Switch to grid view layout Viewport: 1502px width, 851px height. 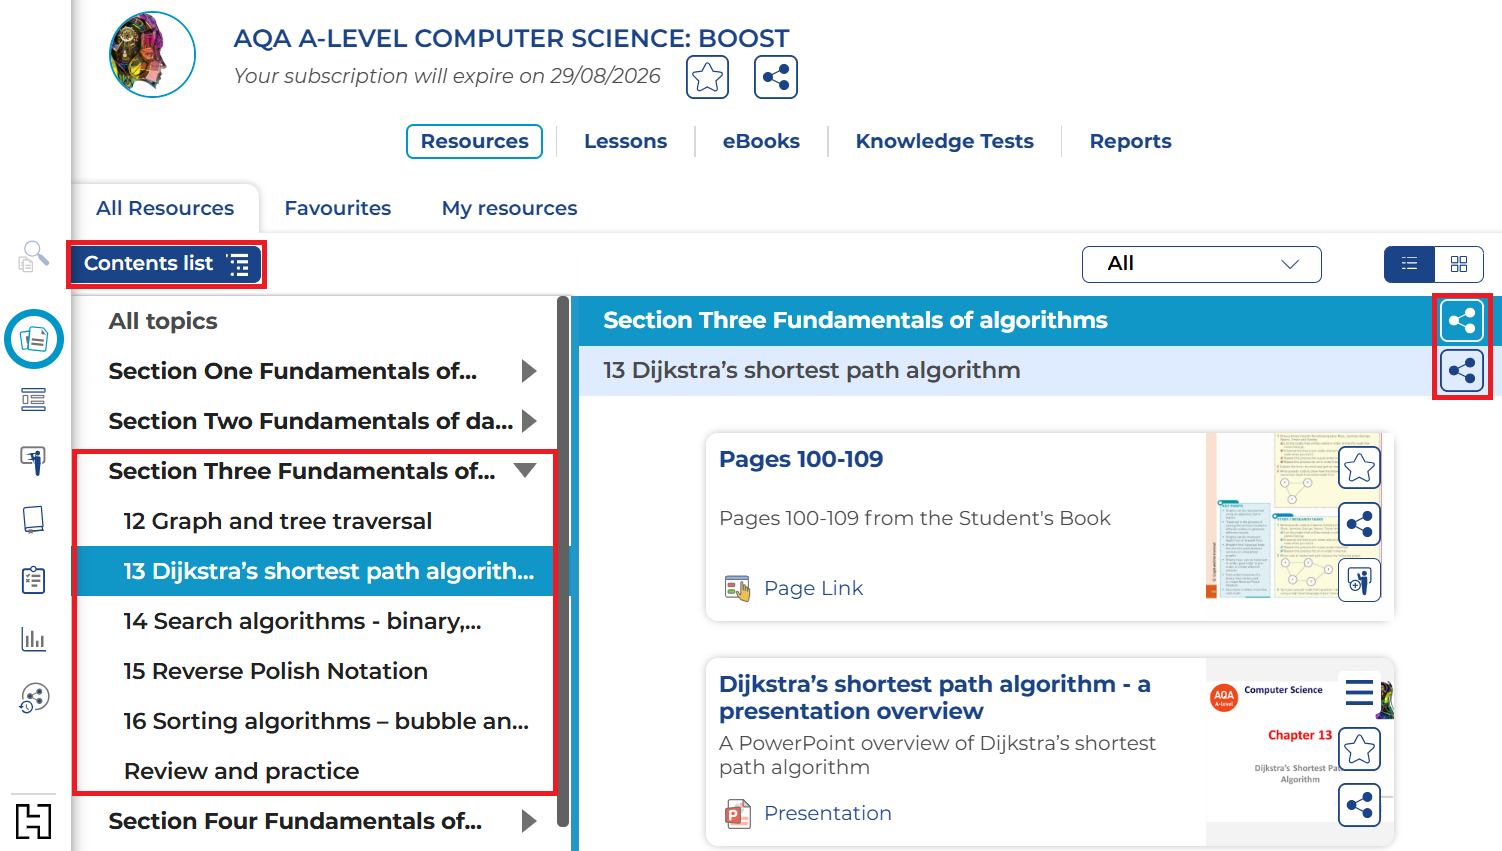(x=1459, y=264)
